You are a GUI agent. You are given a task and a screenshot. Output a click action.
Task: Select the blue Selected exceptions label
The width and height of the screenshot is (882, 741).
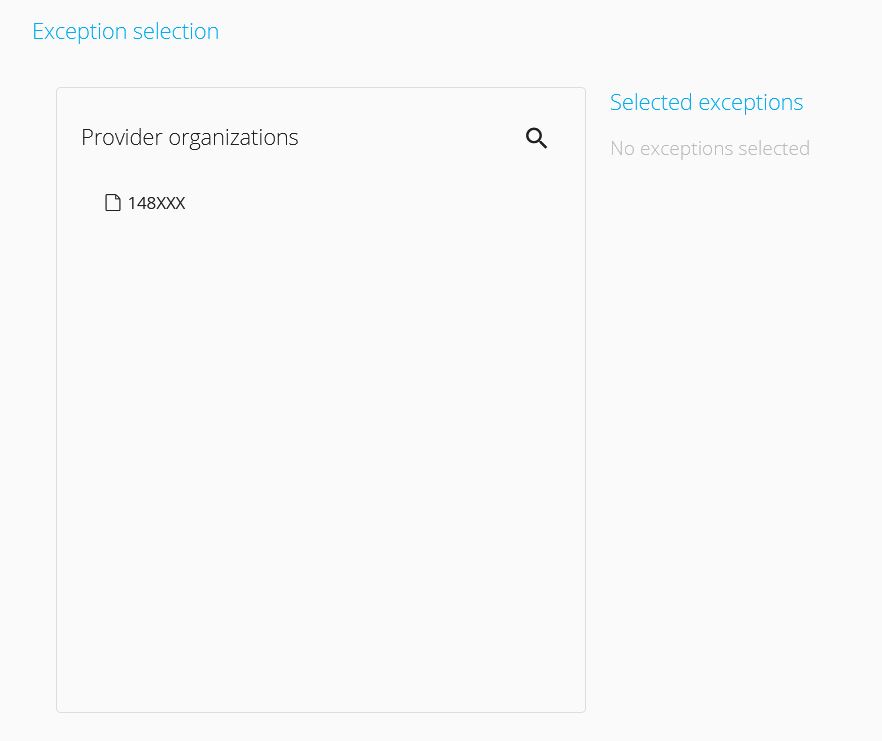click(706, 103)
